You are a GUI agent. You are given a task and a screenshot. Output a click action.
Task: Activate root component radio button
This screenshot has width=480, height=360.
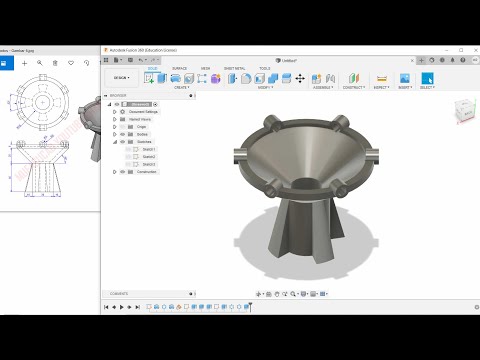pyautogui.click(x=155, y=104)
